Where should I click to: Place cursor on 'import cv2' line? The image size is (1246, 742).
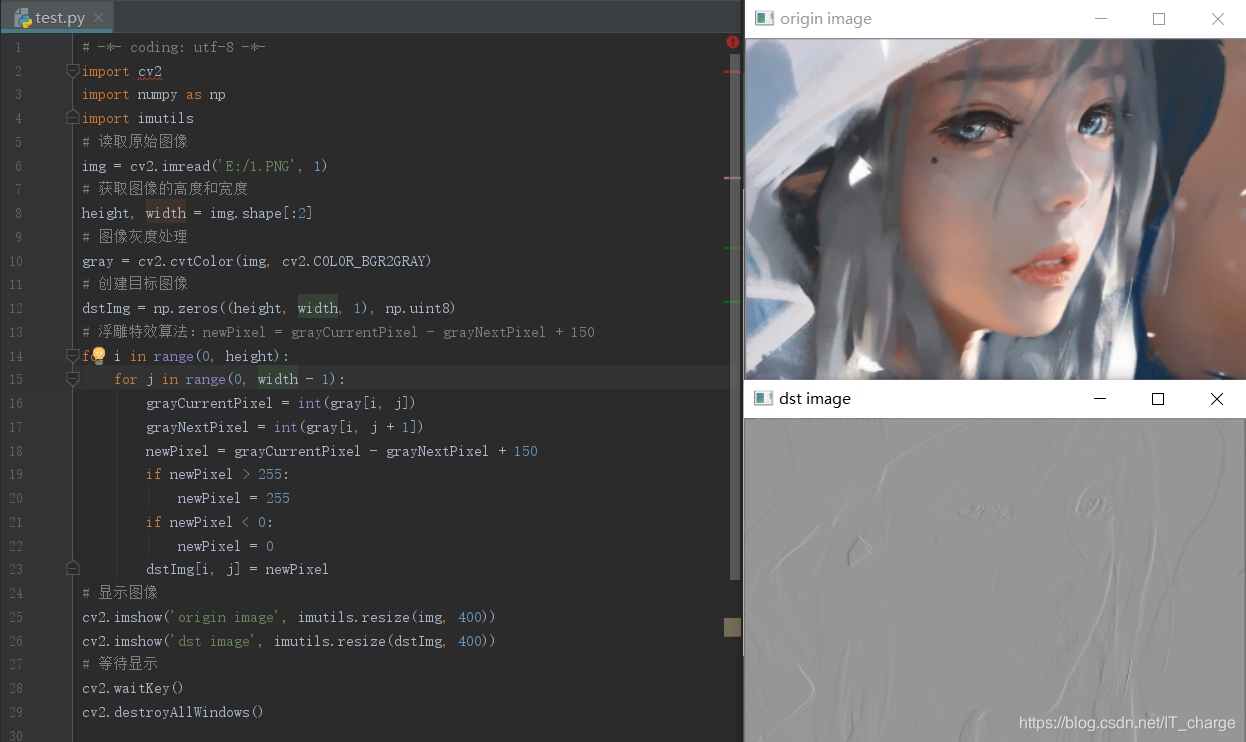(x=122, y=71)
